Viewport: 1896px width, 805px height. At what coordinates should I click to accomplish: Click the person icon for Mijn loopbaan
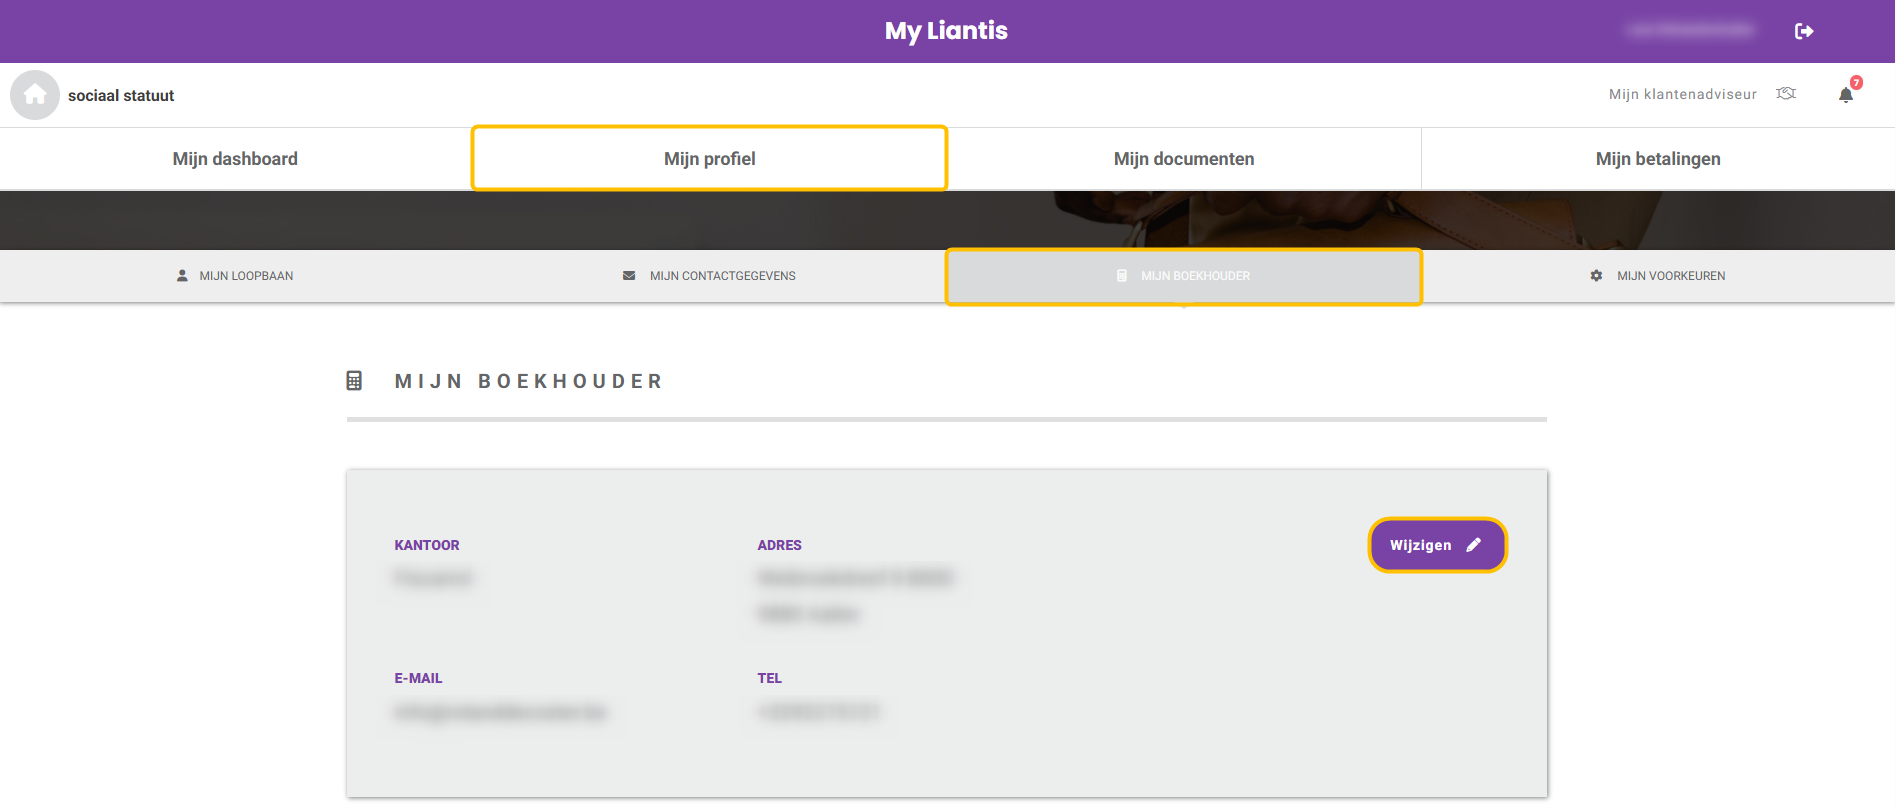[182, 276]
